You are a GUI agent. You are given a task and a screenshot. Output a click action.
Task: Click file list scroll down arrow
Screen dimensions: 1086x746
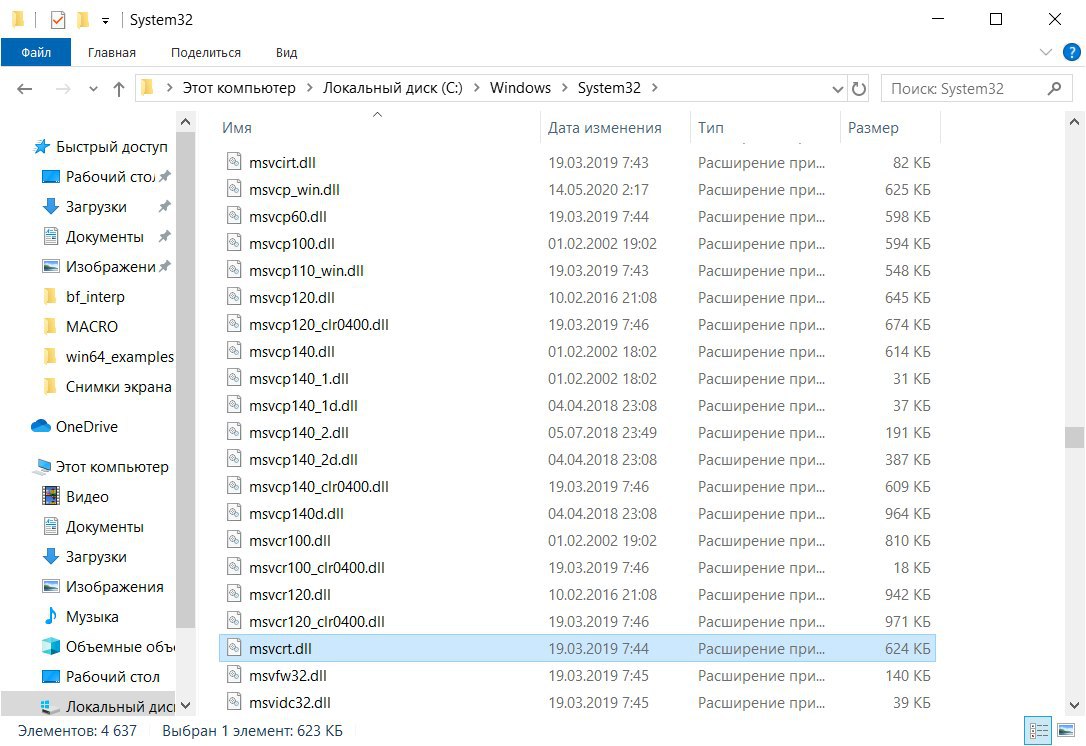click(x=1074, y=707)
